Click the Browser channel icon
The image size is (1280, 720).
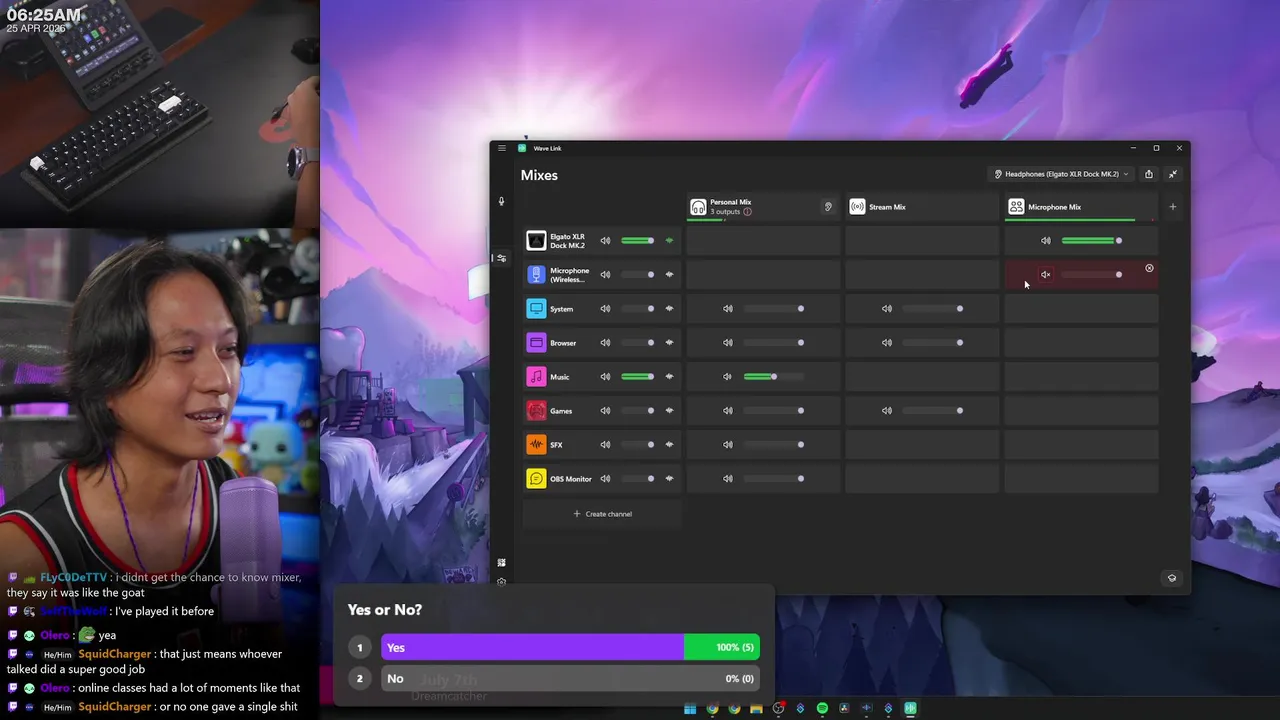[536, 343]
